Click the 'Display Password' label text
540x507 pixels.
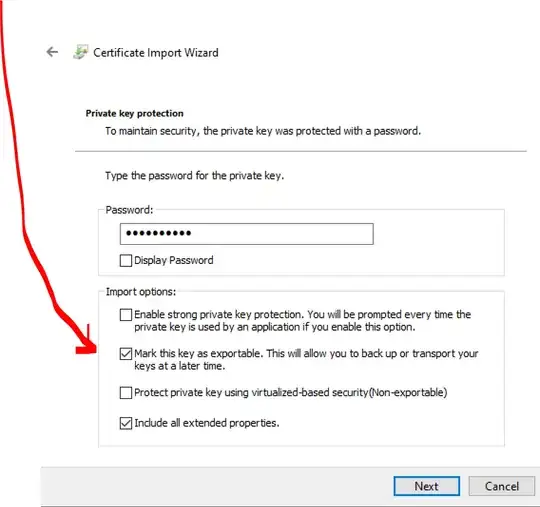click(174, 260)
